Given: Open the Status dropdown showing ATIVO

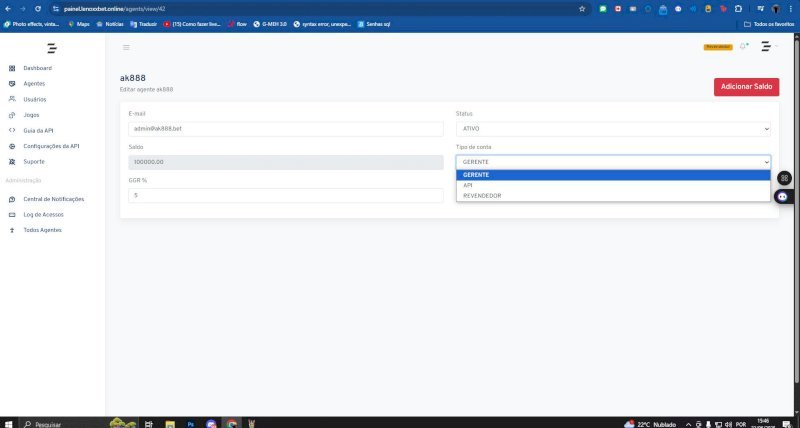Looking at the screenshot, I should 613,129.
